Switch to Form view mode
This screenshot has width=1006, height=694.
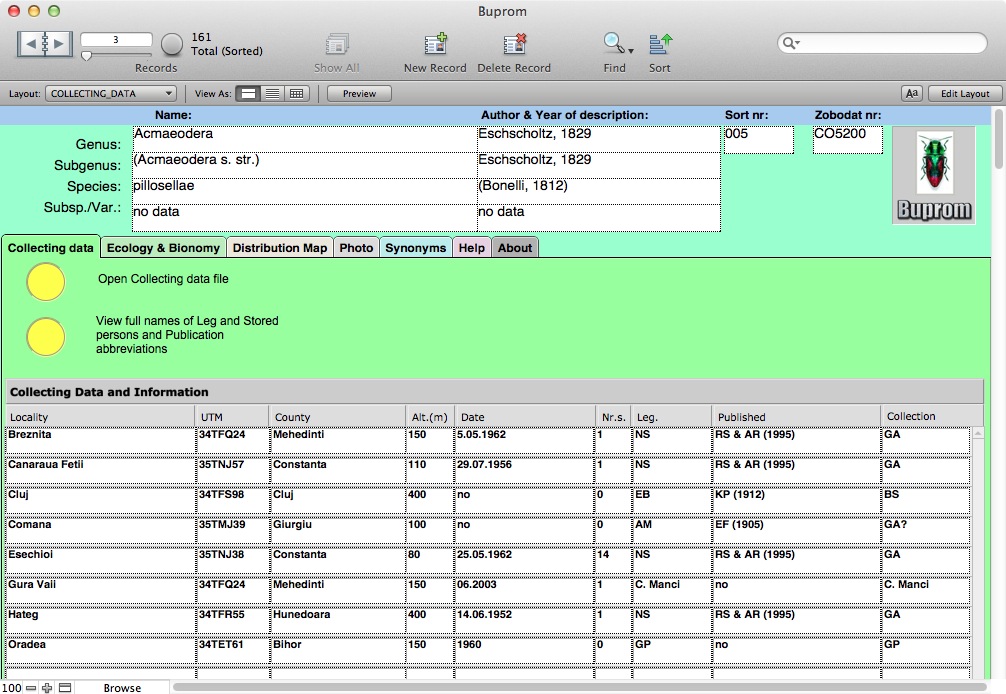(x=249, y=93)
